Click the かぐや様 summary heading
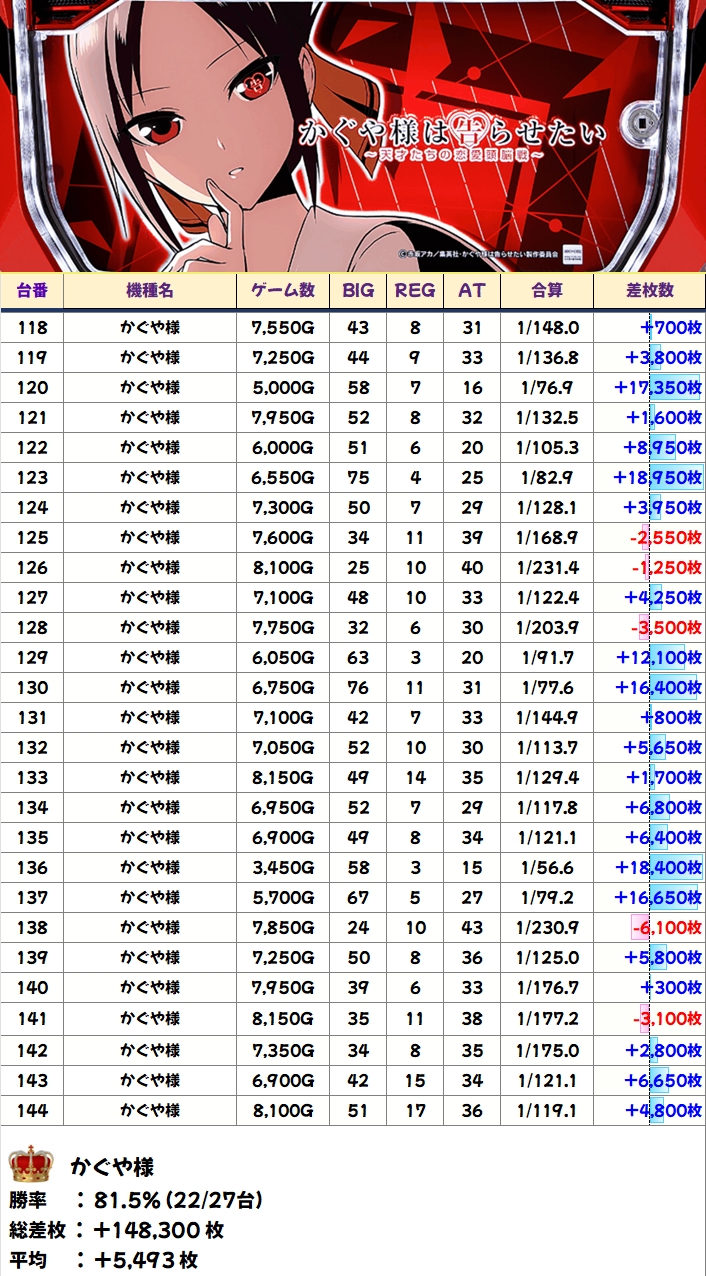 (x=112, y=1166)
